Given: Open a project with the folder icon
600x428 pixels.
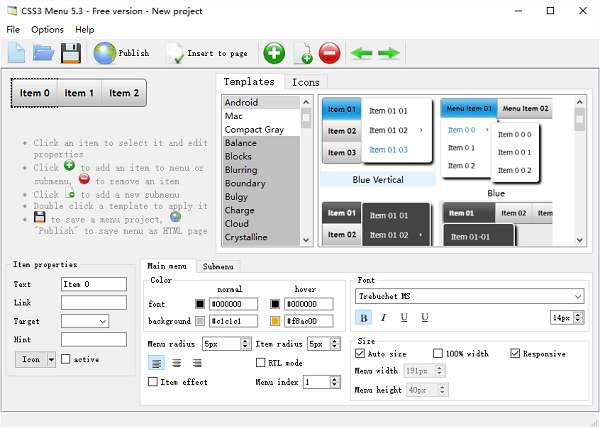Looking at the screenshot, I should click(44, 53).
